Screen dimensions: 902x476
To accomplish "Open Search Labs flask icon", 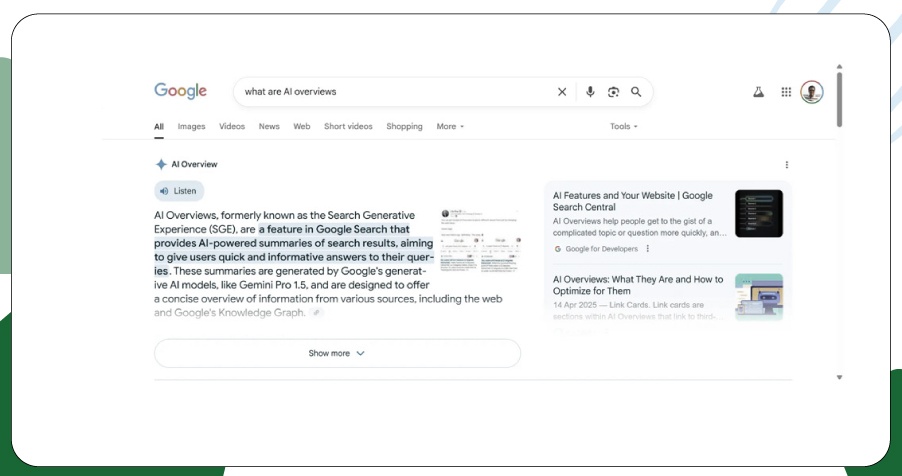I will [758, 92].
